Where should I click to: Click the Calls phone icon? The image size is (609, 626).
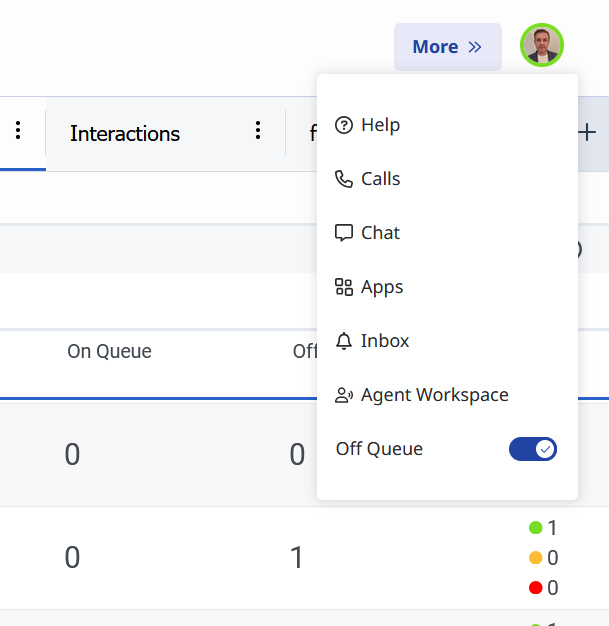344,179
